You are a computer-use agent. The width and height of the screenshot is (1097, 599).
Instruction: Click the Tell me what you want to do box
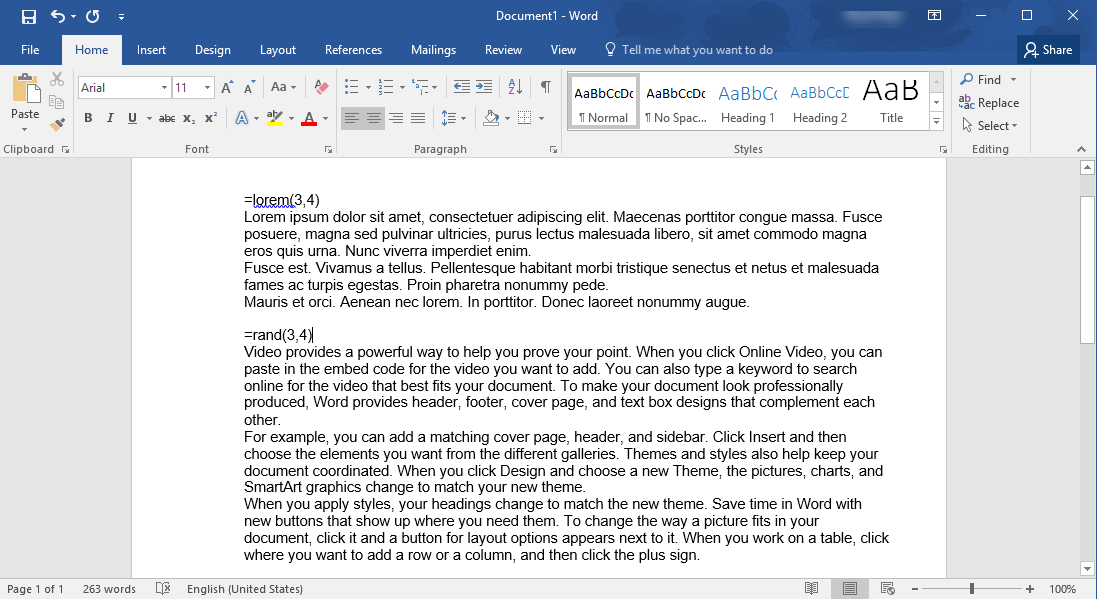point(689,50)
